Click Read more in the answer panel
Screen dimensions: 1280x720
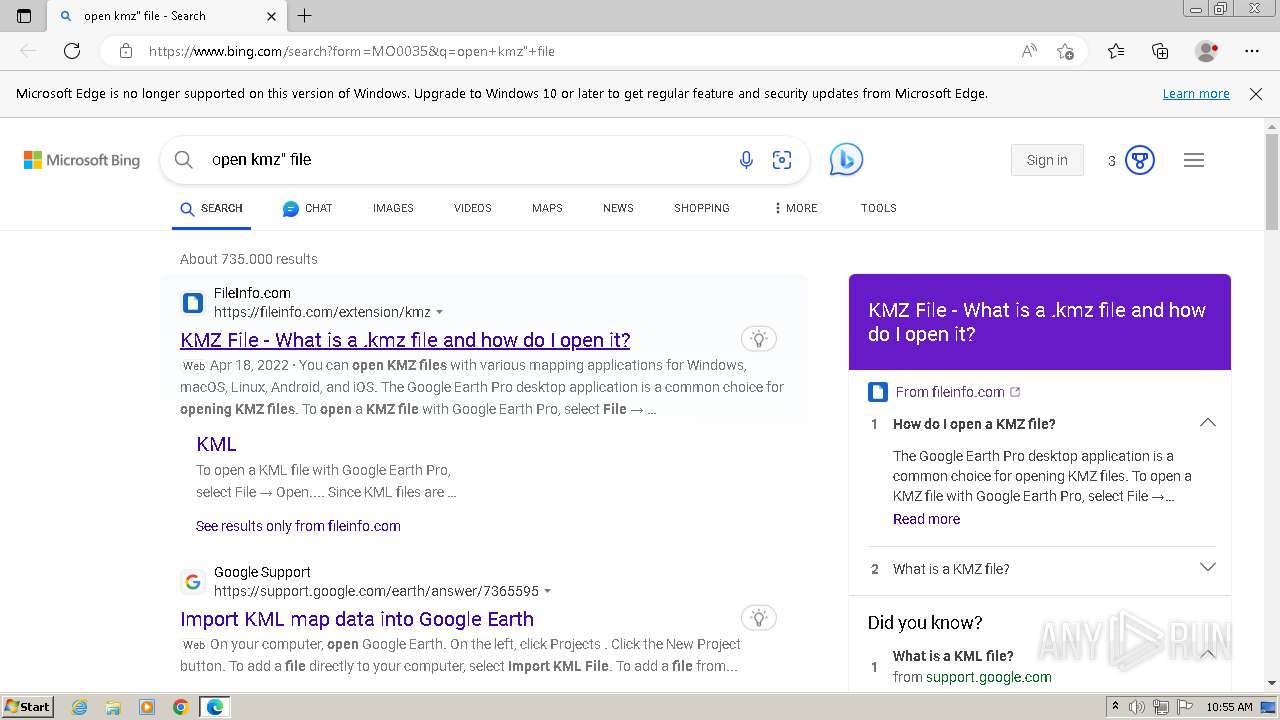click(x=926, y=519)
